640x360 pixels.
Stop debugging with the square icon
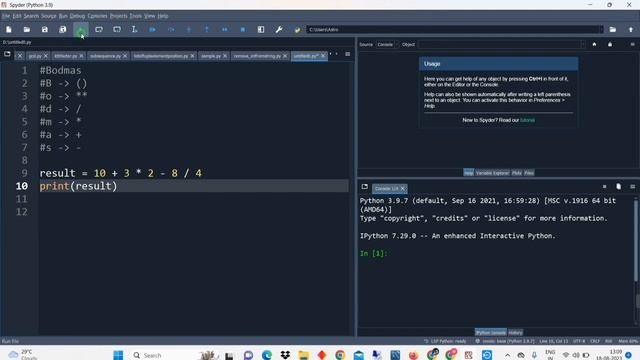(242, 29)
